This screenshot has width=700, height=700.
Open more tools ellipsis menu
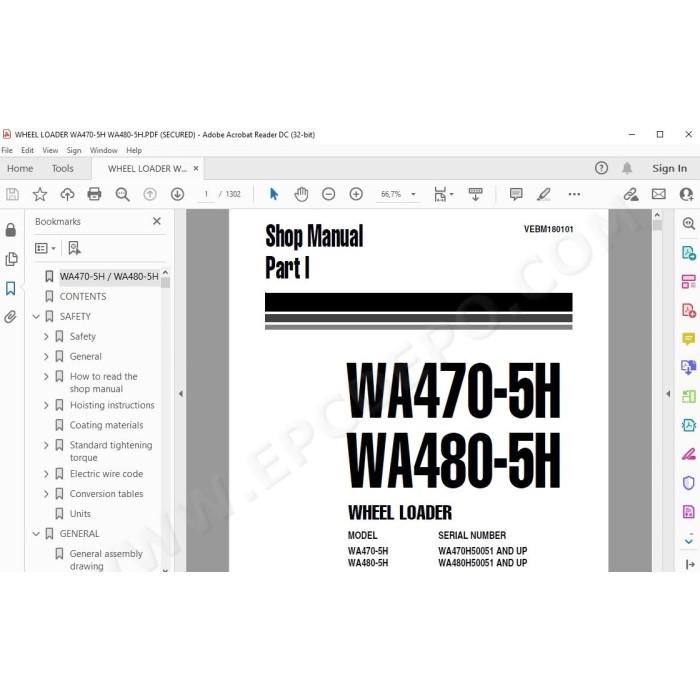click(x=574, y=194)
